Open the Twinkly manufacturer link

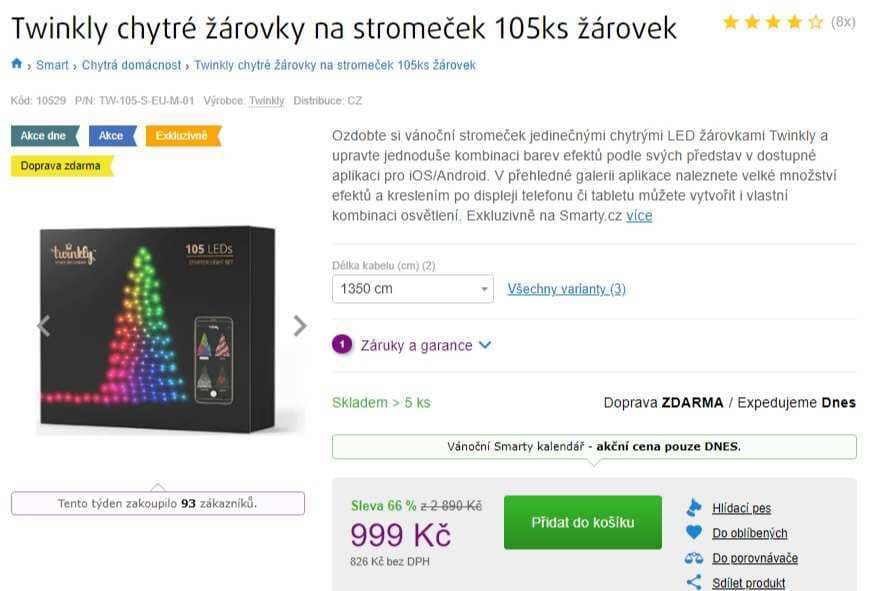(x=266, y=100)
